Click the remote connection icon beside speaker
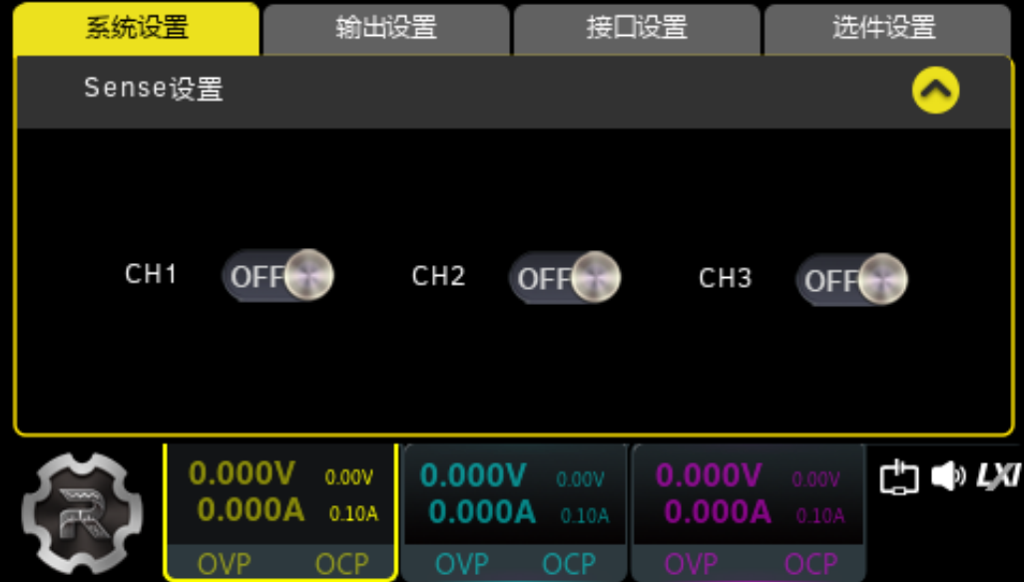The width and height of the screenshot is (1024, 582). pyautogui.click(x=899, y=477)
